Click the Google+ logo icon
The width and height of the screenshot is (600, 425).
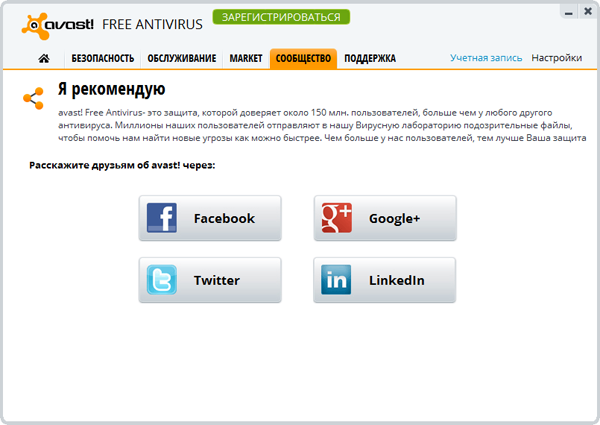[x=337, y=218]
